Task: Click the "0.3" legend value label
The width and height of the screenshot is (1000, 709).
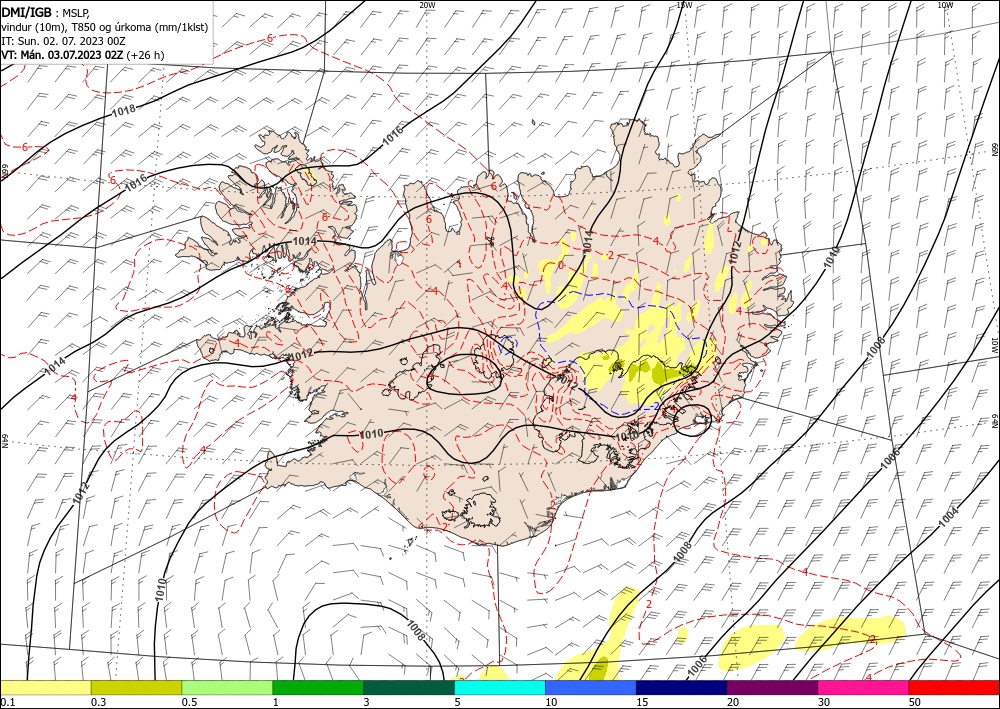Action: tap(98, 702)
